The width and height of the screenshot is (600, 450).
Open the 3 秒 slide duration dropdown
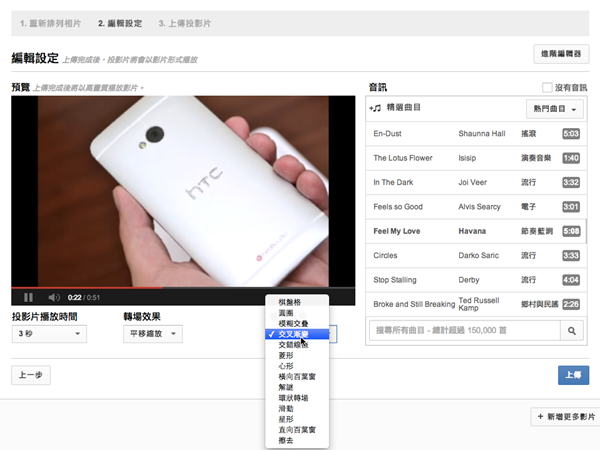click(49, 334)
